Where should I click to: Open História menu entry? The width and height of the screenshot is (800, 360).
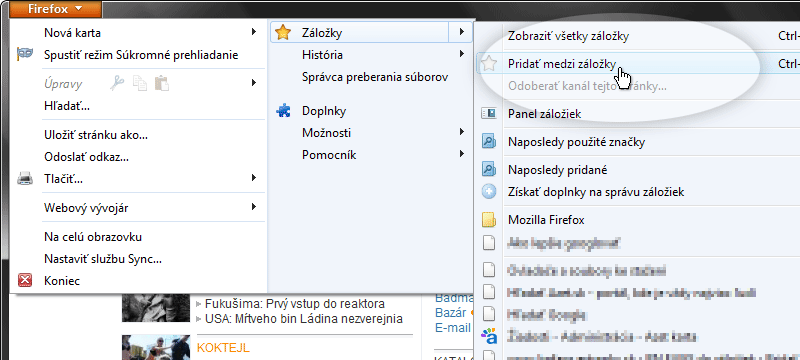322,55
